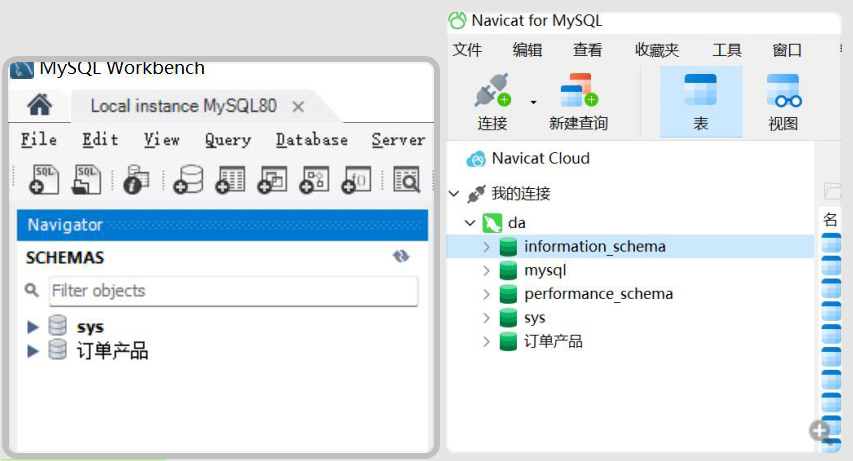
Task: Click Navicat 连接 toolbar button
Action: [x=492, y=102]
